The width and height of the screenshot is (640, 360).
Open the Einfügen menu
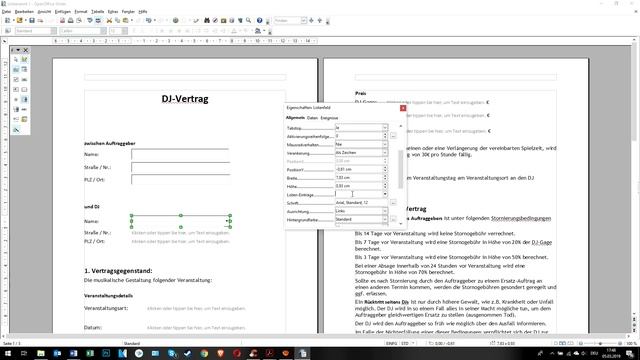coord(62,12)
